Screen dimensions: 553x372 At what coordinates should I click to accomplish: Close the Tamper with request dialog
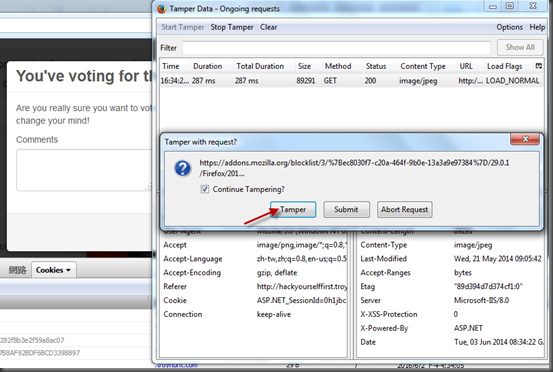(525, 139)
